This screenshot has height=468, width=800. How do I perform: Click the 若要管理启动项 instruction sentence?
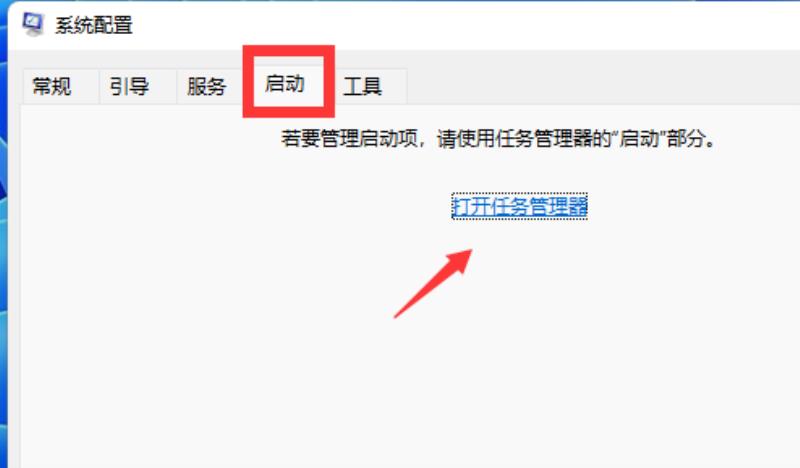(x=498, y=138)
